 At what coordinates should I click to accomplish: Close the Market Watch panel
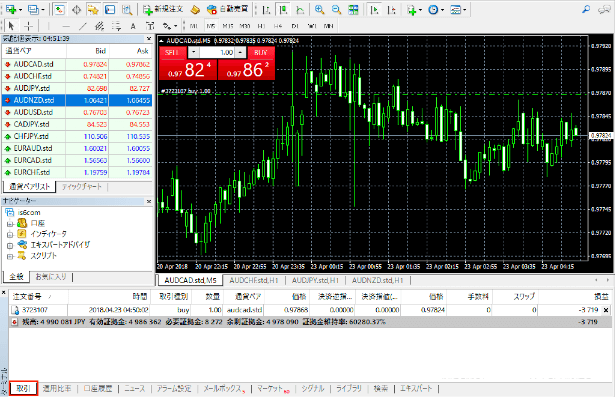149,38
